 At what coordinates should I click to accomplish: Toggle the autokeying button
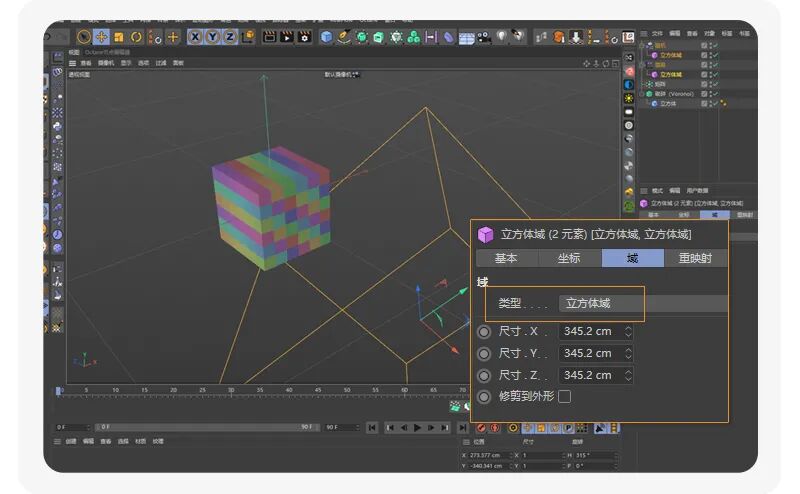(x=494, y=428)
